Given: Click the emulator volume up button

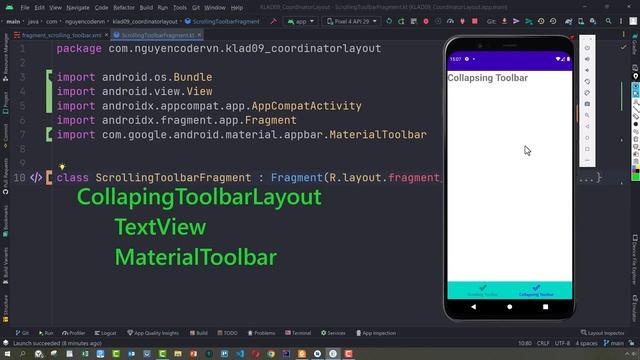Looking at the screenshot, I should click(587, 59).
